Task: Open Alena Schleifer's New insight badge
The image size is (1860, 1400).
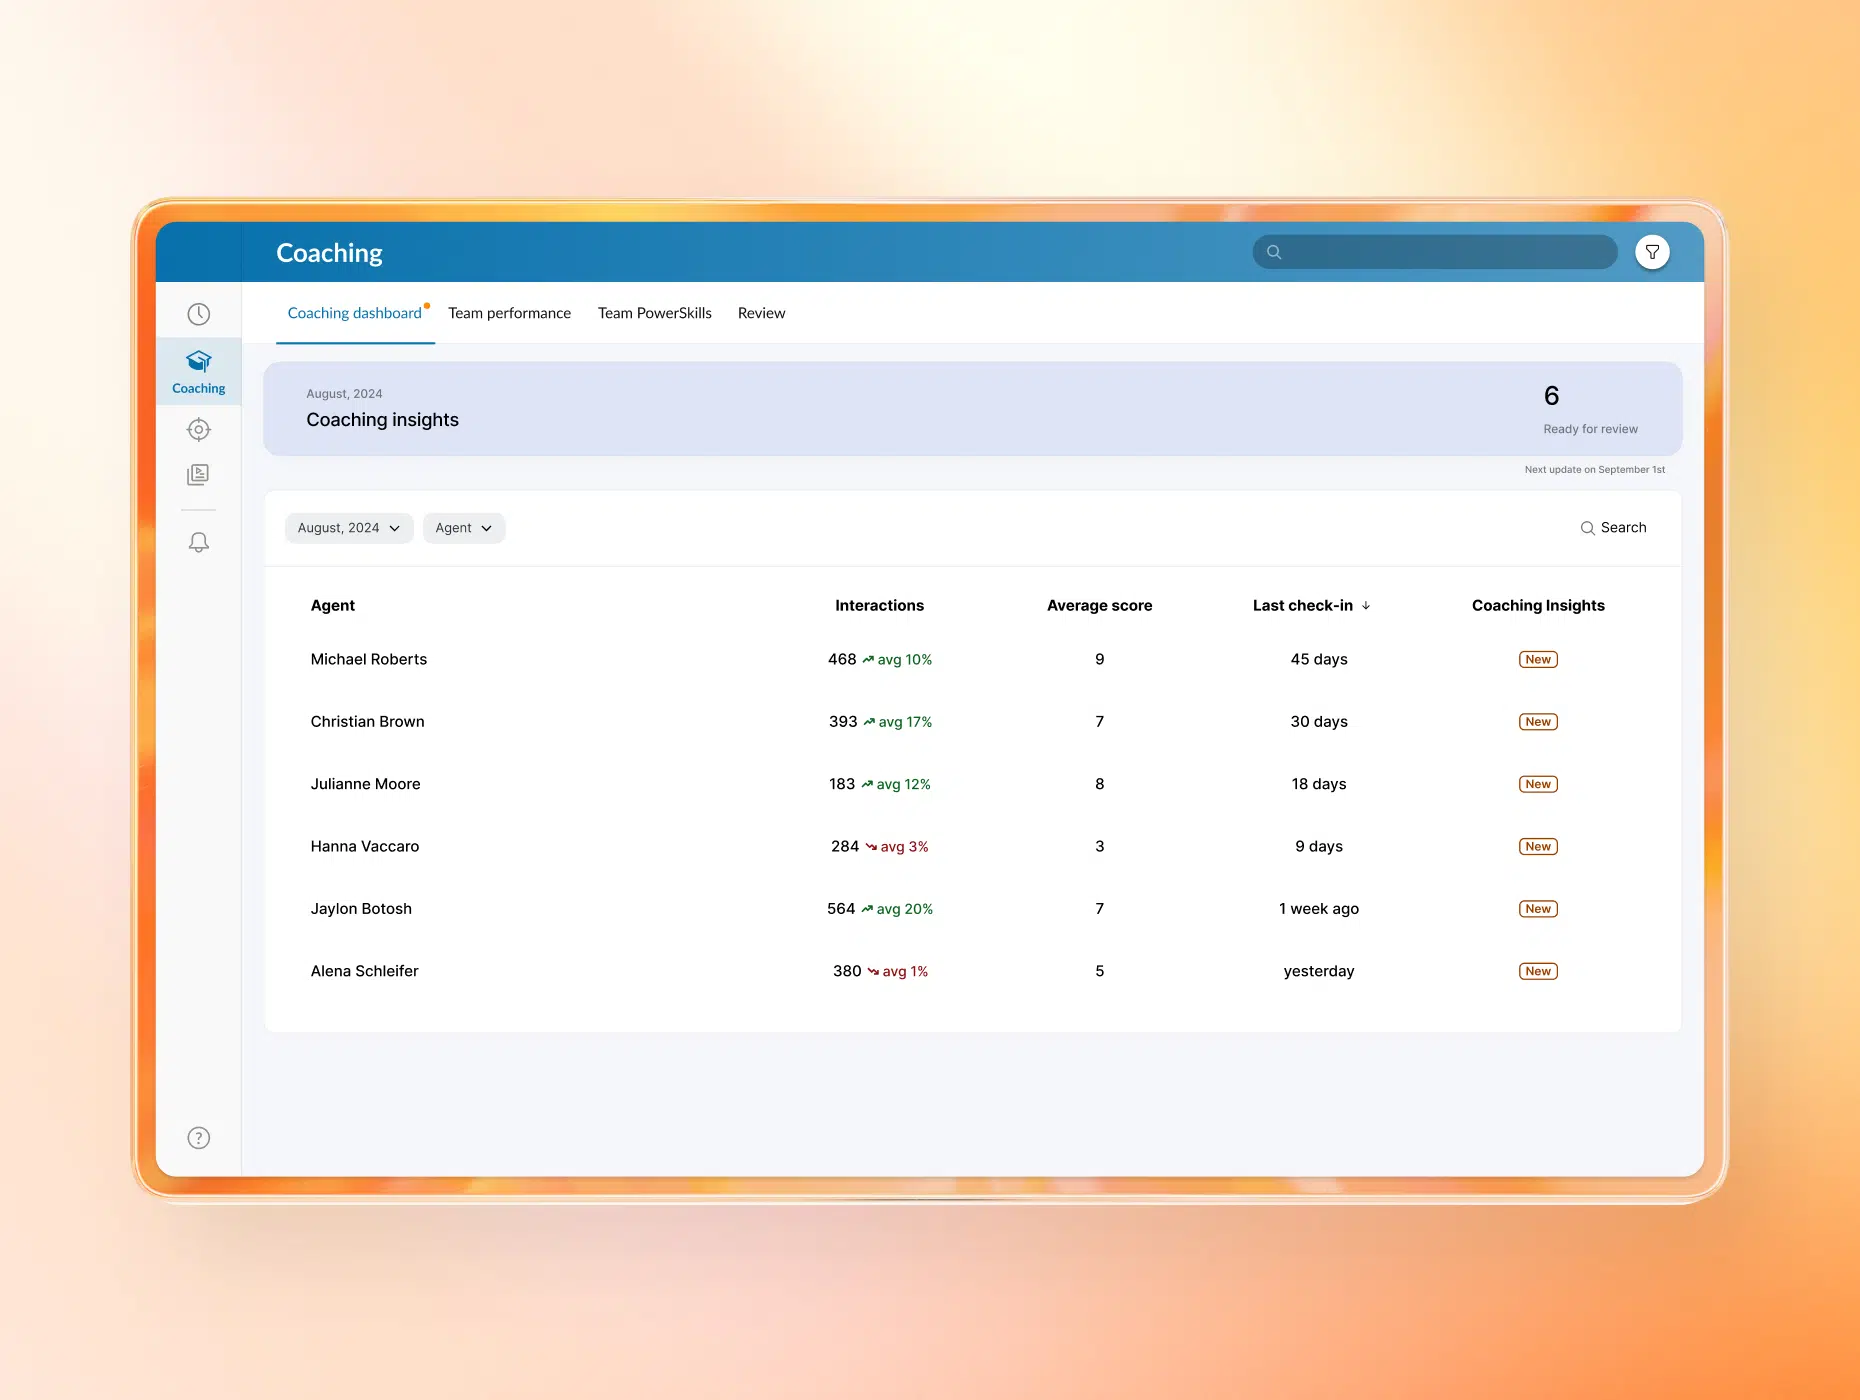Action: point(1538,972)
